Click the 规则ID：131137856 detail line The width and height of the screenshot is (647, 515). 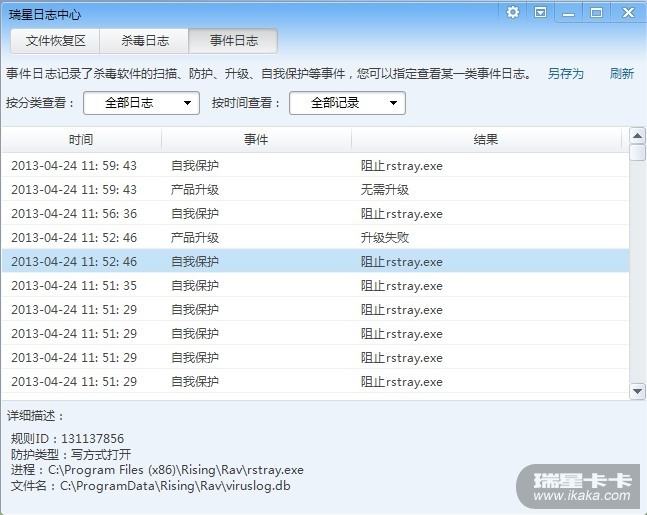pos(67,438)
